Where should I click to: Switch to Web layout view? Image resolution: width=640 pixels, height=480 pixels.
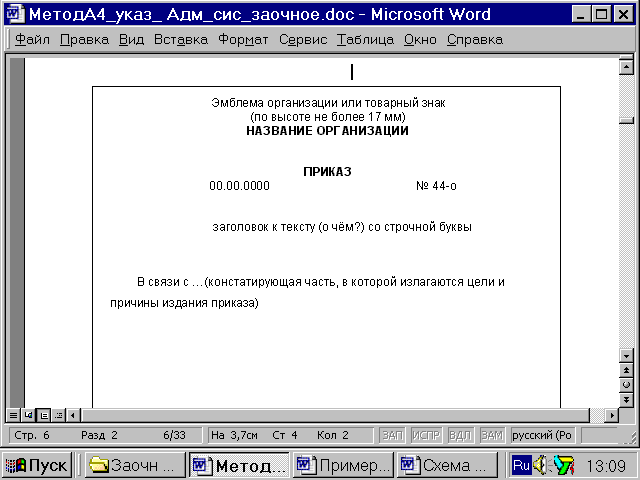(x=28, y=416)
